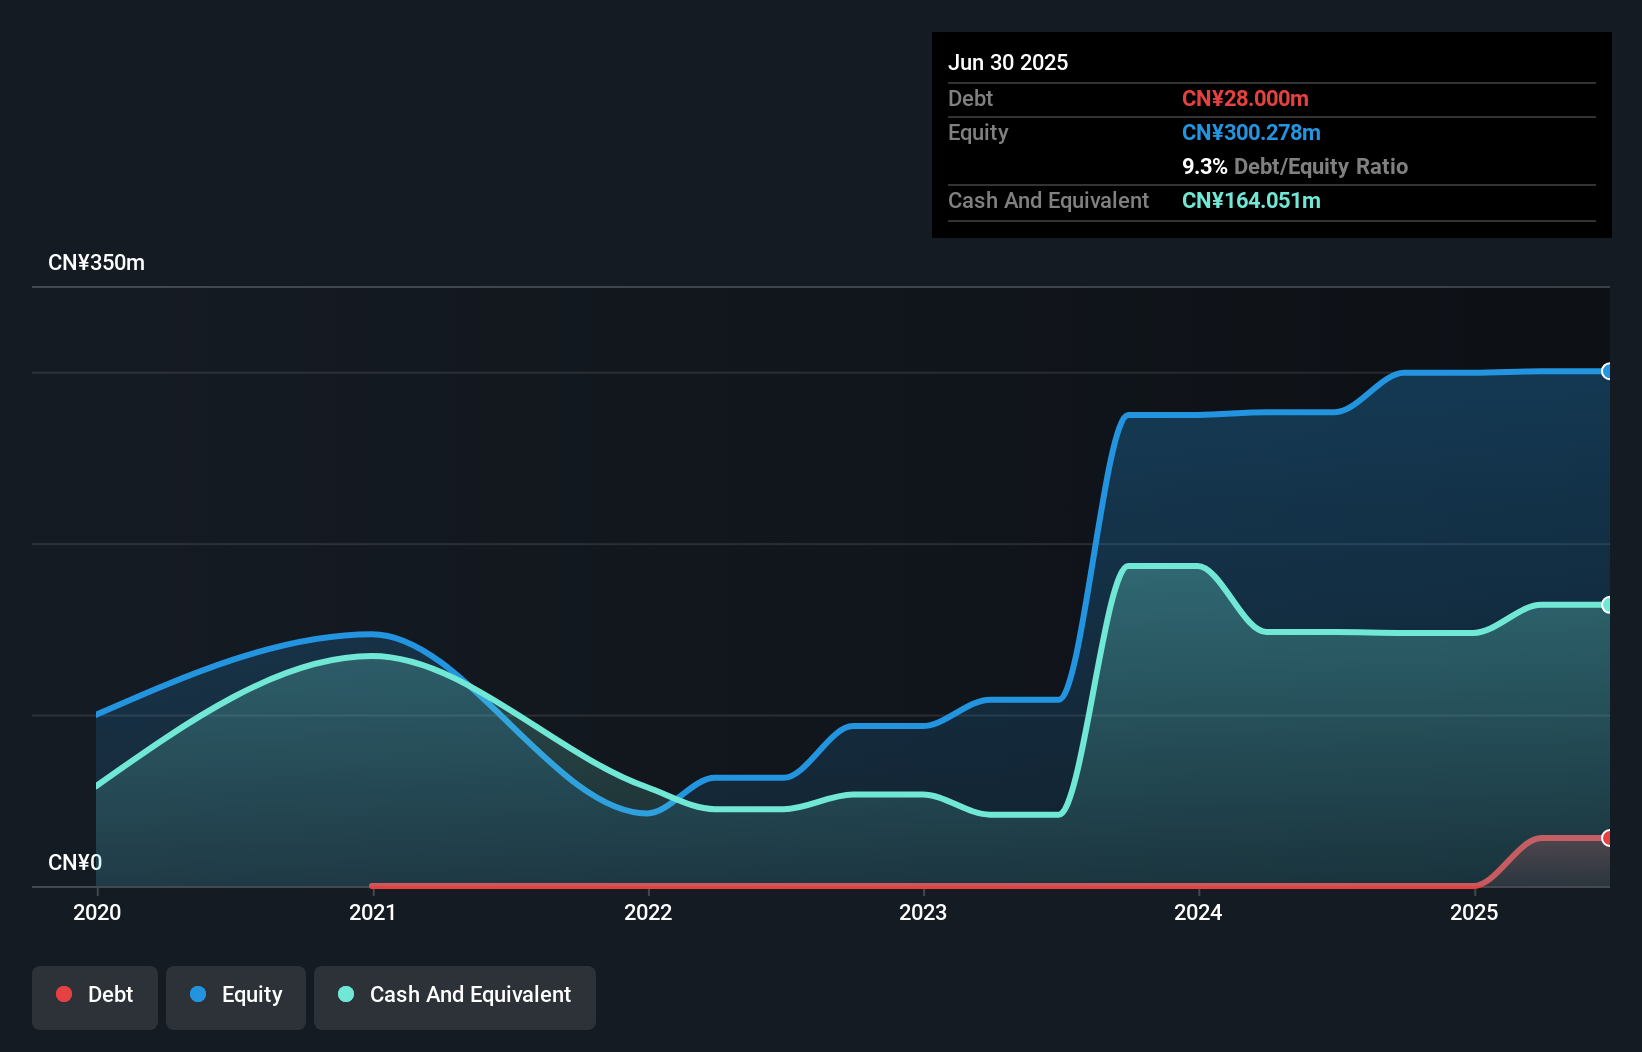Image resolution: width=1642 pixels, height=1052 pixels.
Task: Select the red Debt endpoint marker
Action: [1607, 838]
